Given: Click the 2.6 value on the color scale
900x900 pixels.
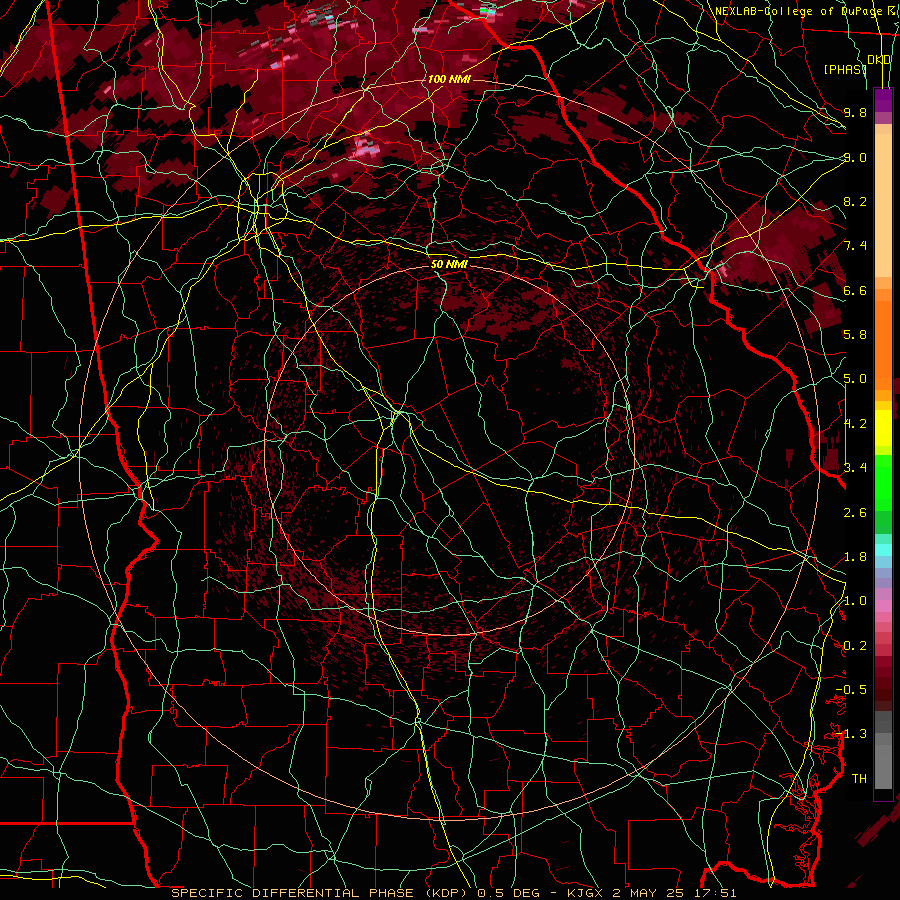Looking at the screenshot, I should point(855,512).
